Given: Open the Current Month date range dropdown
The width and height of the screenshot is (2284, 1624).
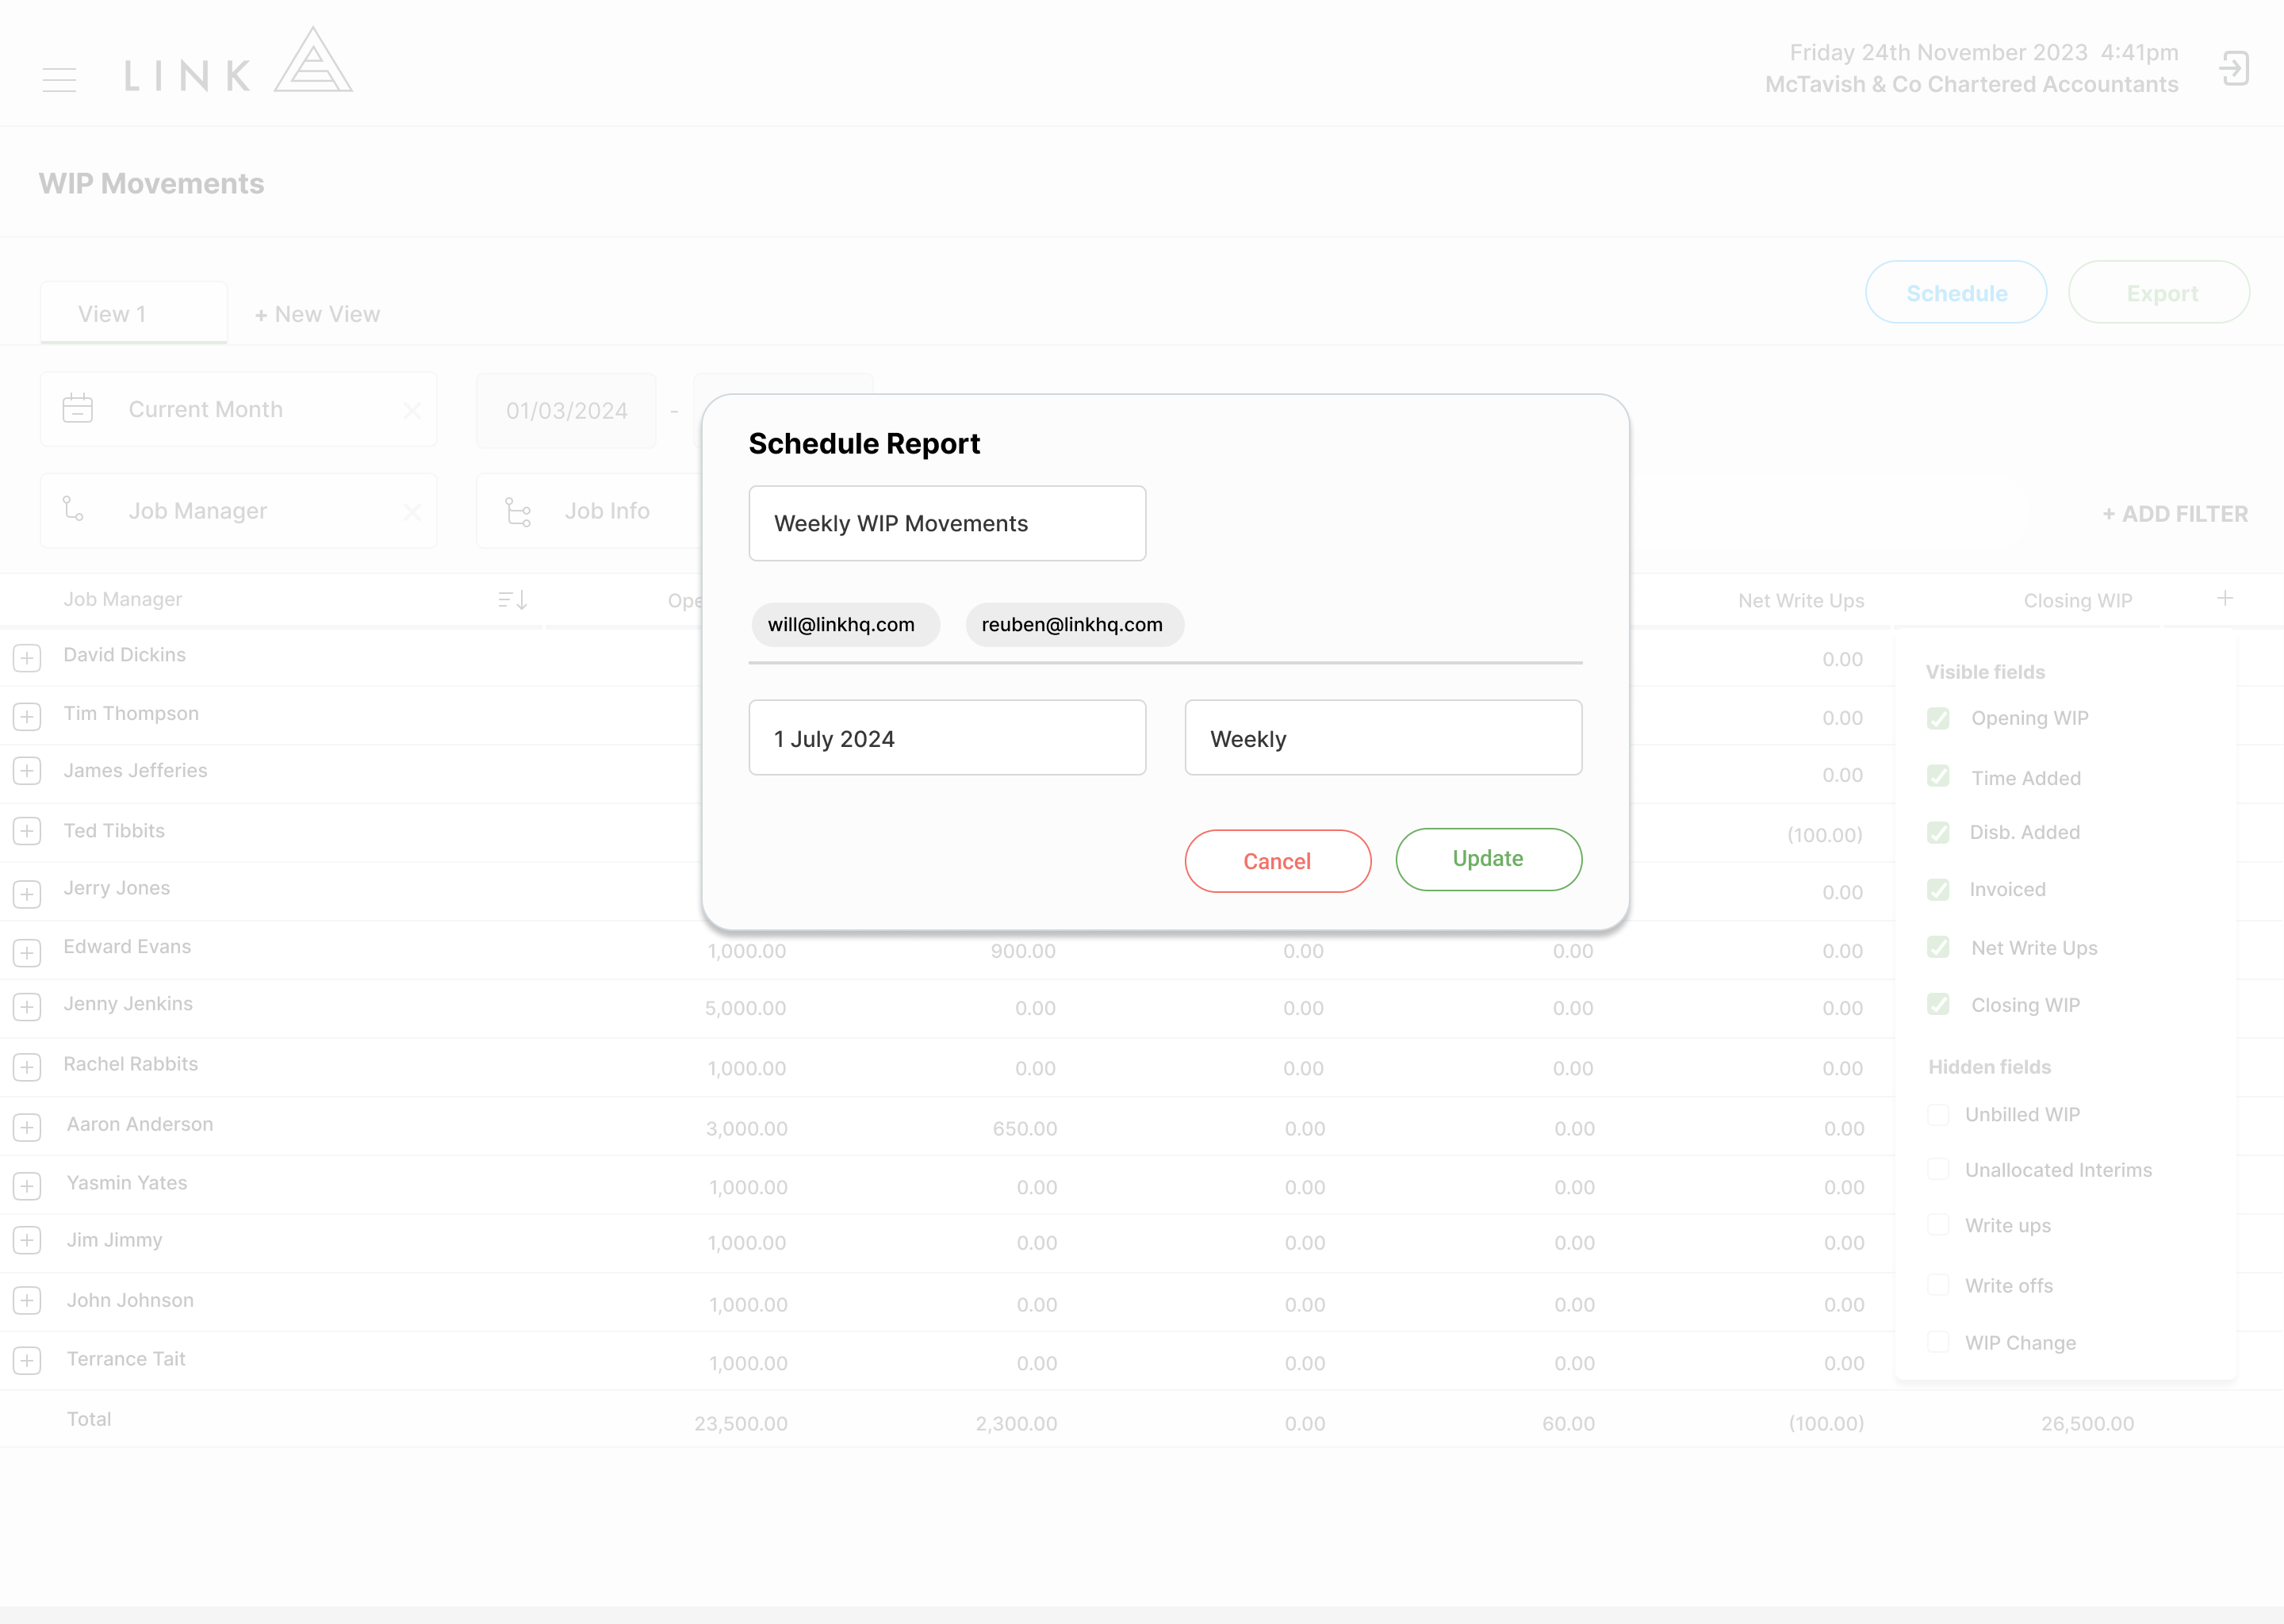Looking at the screenshot, I should (x=238, y=409).
